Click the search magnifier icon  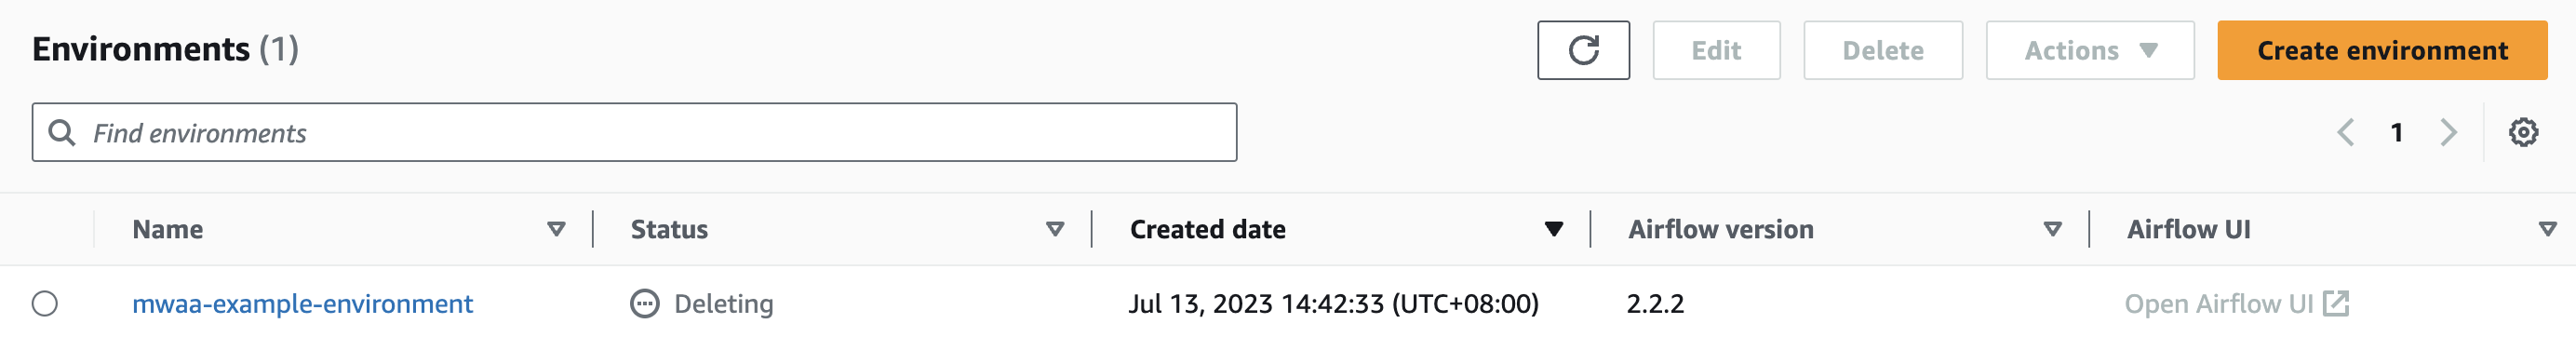[62, 132]
